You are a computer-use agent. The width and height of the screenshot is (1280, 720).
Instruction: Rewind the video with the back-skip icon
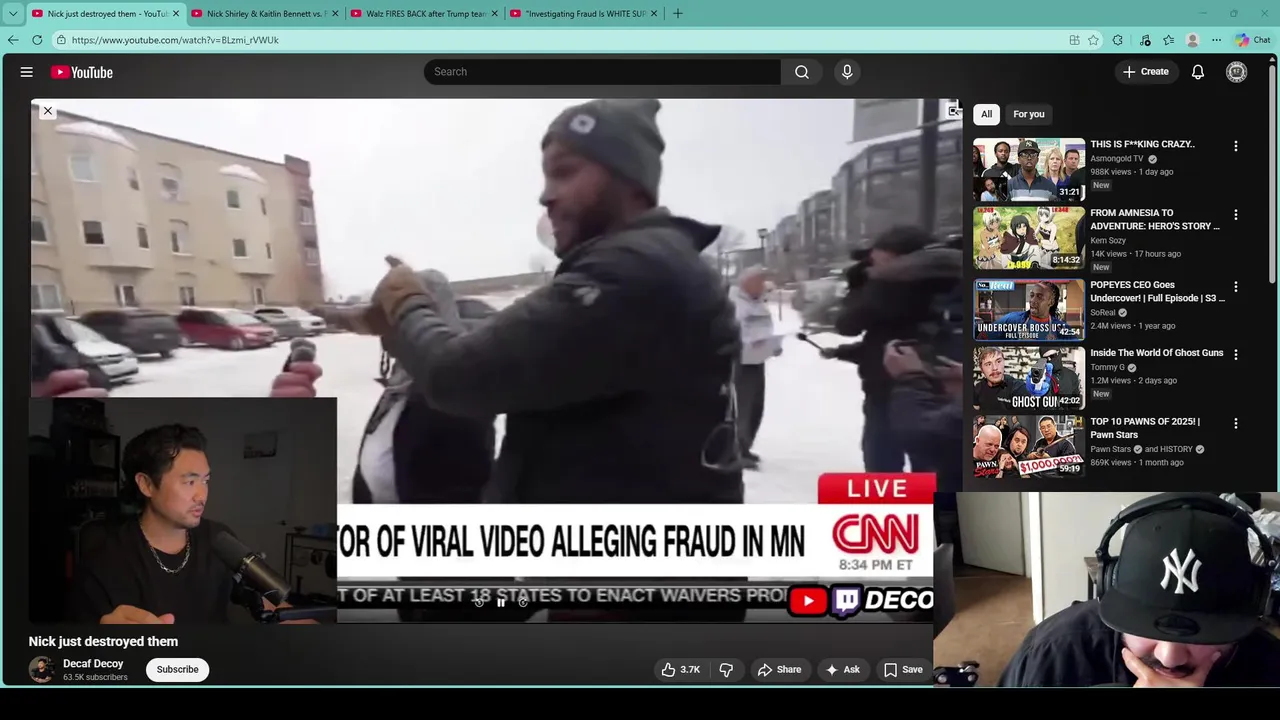pyautogui.click(x=479, y=602)
